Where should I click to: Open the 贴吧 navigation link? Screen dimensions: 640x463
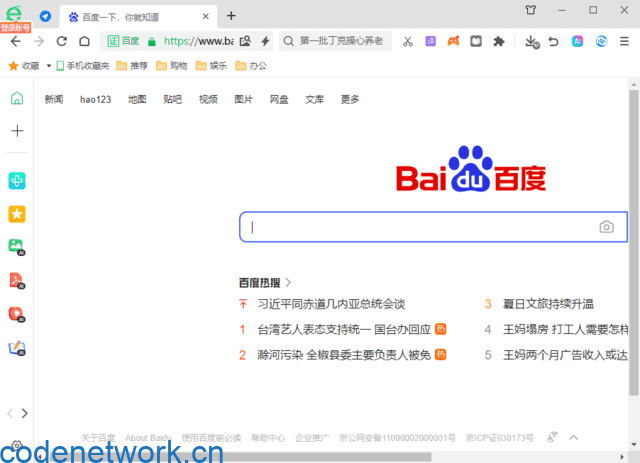click(x=173, y=99)
